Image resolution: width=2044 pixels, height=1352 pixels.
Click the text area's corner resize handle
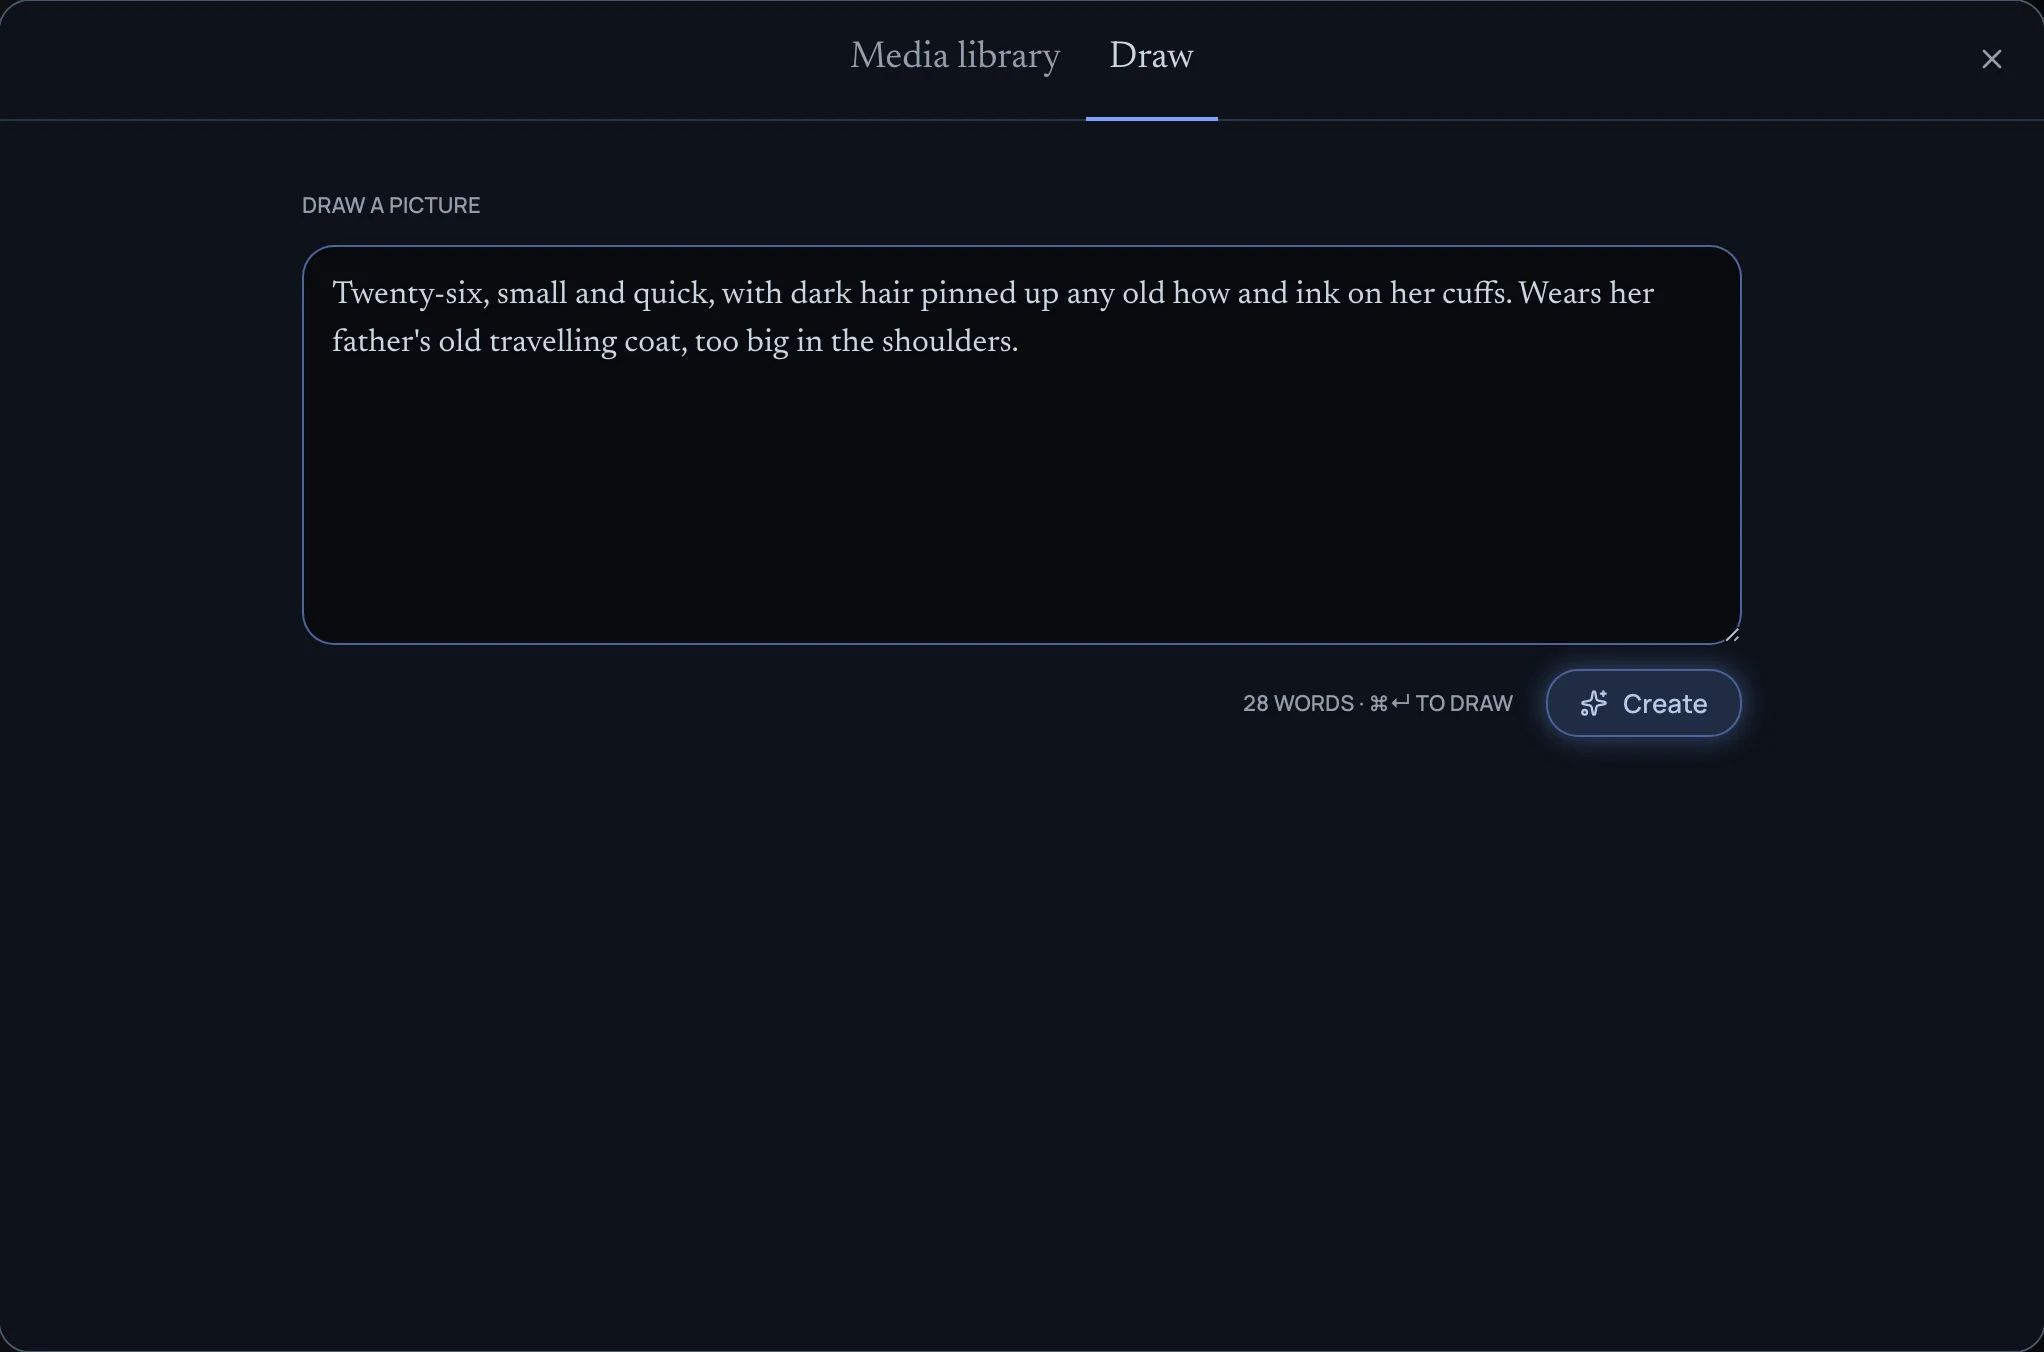tap(1731, 634)
